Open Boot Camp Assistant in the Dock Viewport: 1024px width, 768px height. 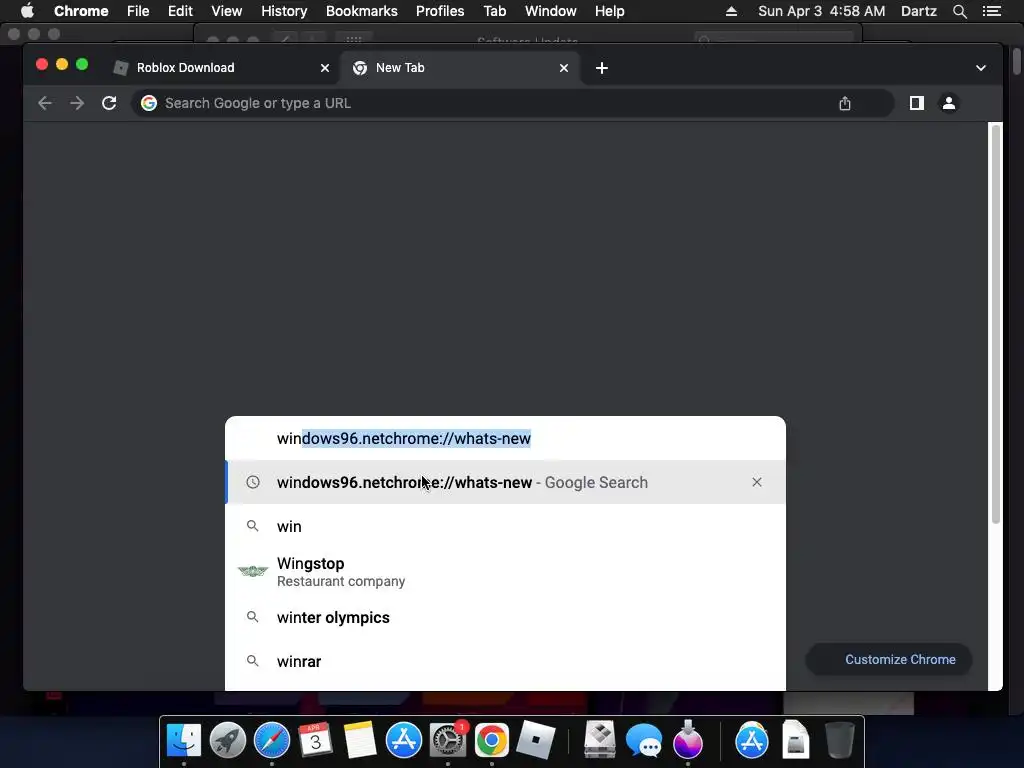[x=600, y=740]
